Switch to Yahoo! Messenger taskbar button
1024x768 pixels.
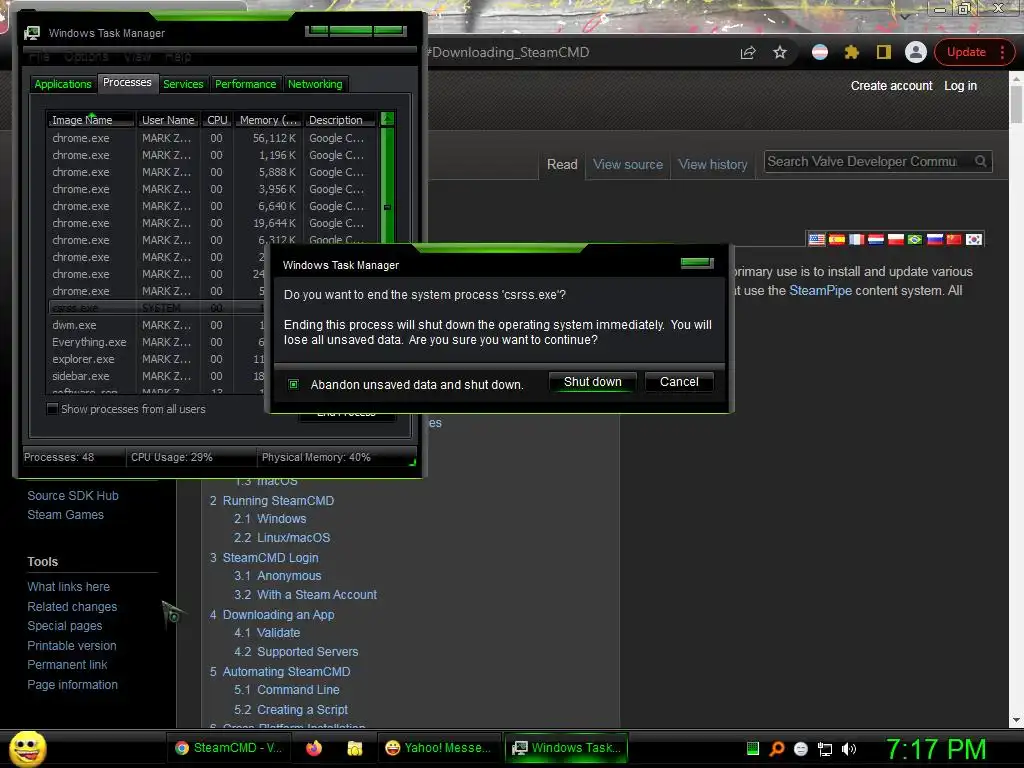[438, 748]
